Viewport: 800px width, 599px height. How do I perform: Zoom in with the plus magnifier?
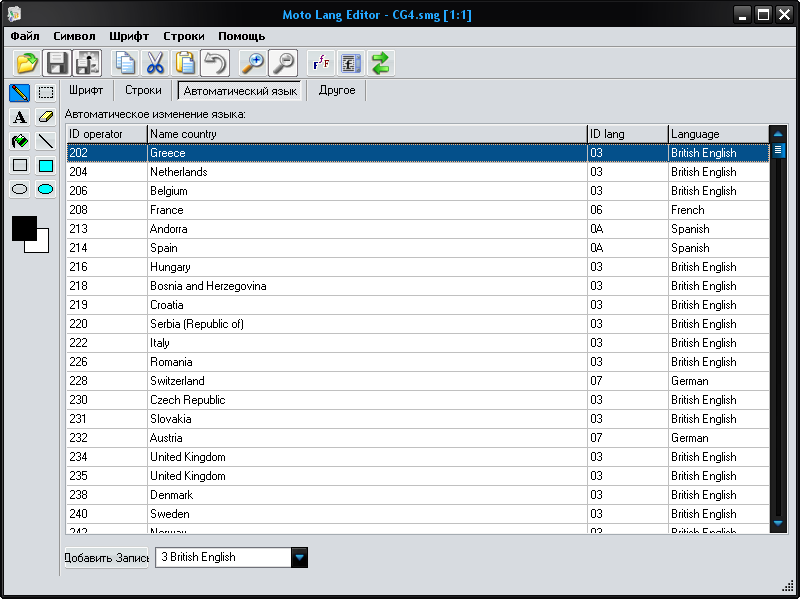[253, 63]
